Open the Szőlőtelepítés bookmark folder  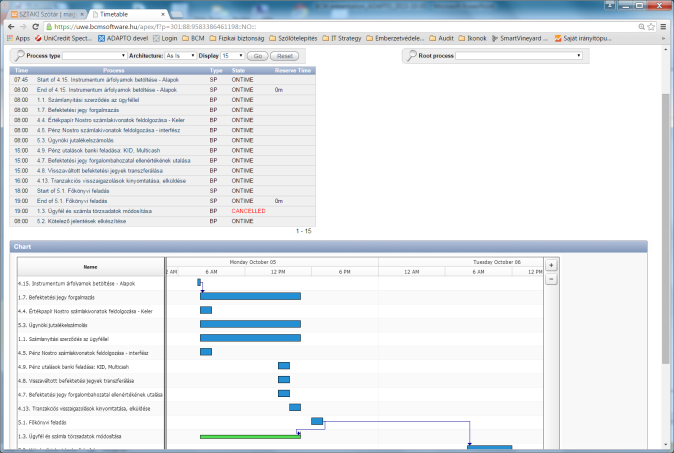click(293, 38)
